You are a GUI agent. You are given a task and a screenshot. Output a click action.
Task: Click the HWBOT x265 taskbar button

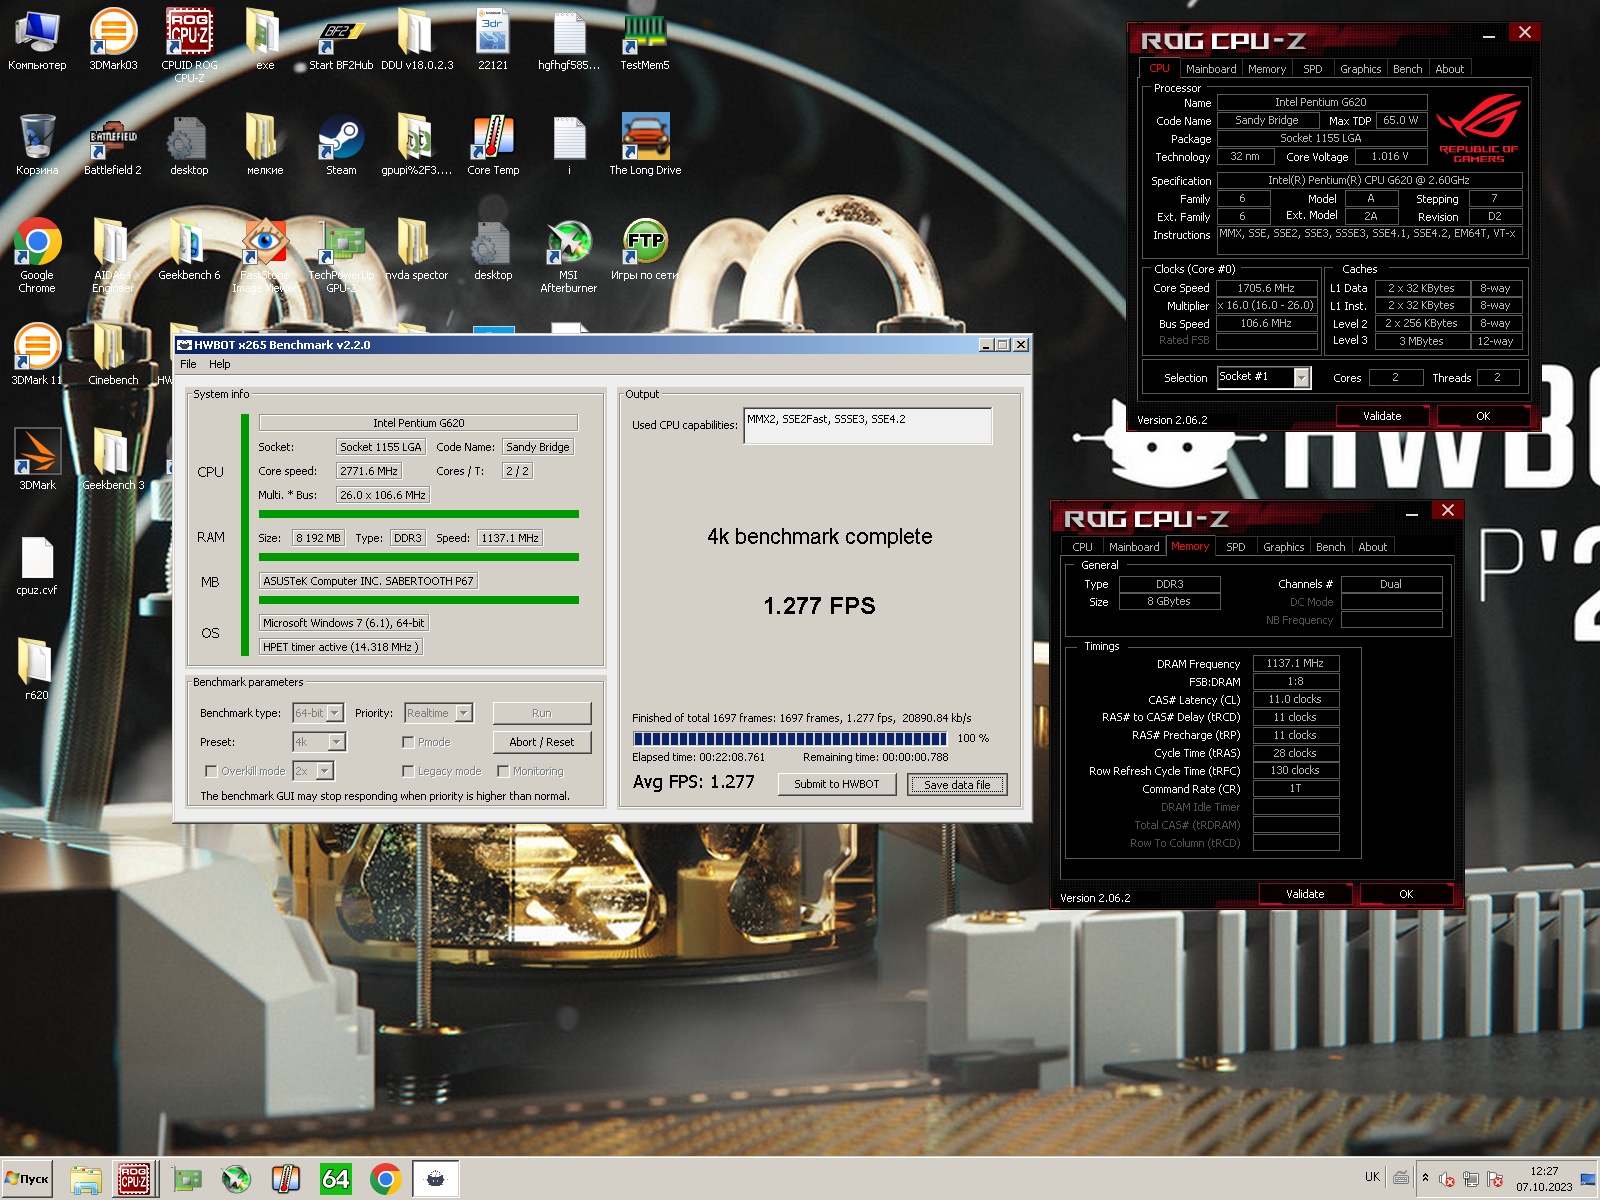pos(435,1180)
